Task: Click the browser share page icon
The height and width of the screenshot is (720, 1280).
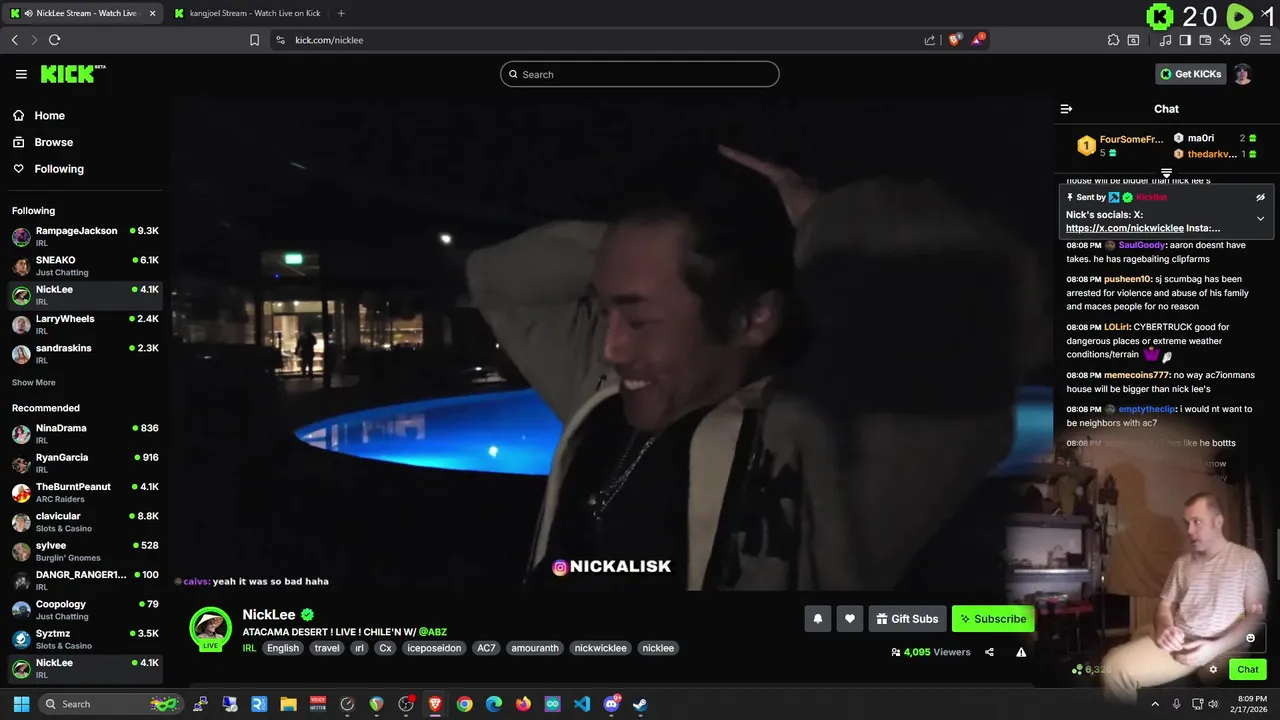Action: [930, 40]
